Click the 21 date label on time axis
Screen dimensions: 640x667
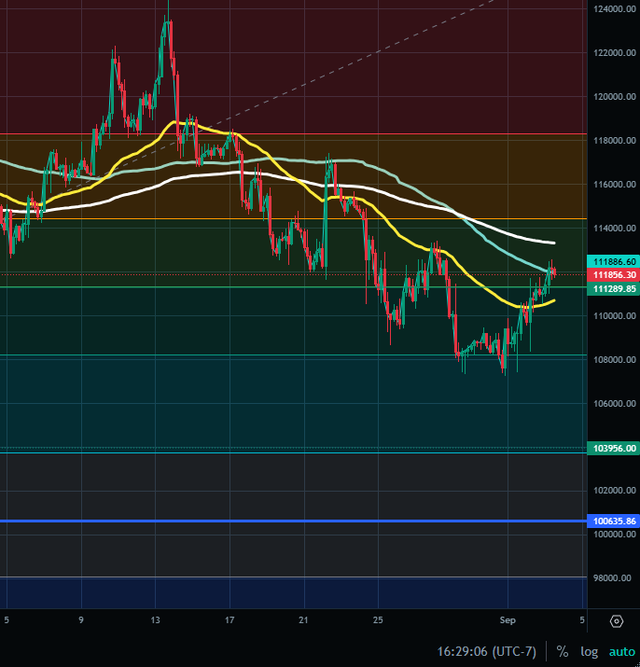coord(304,620)
